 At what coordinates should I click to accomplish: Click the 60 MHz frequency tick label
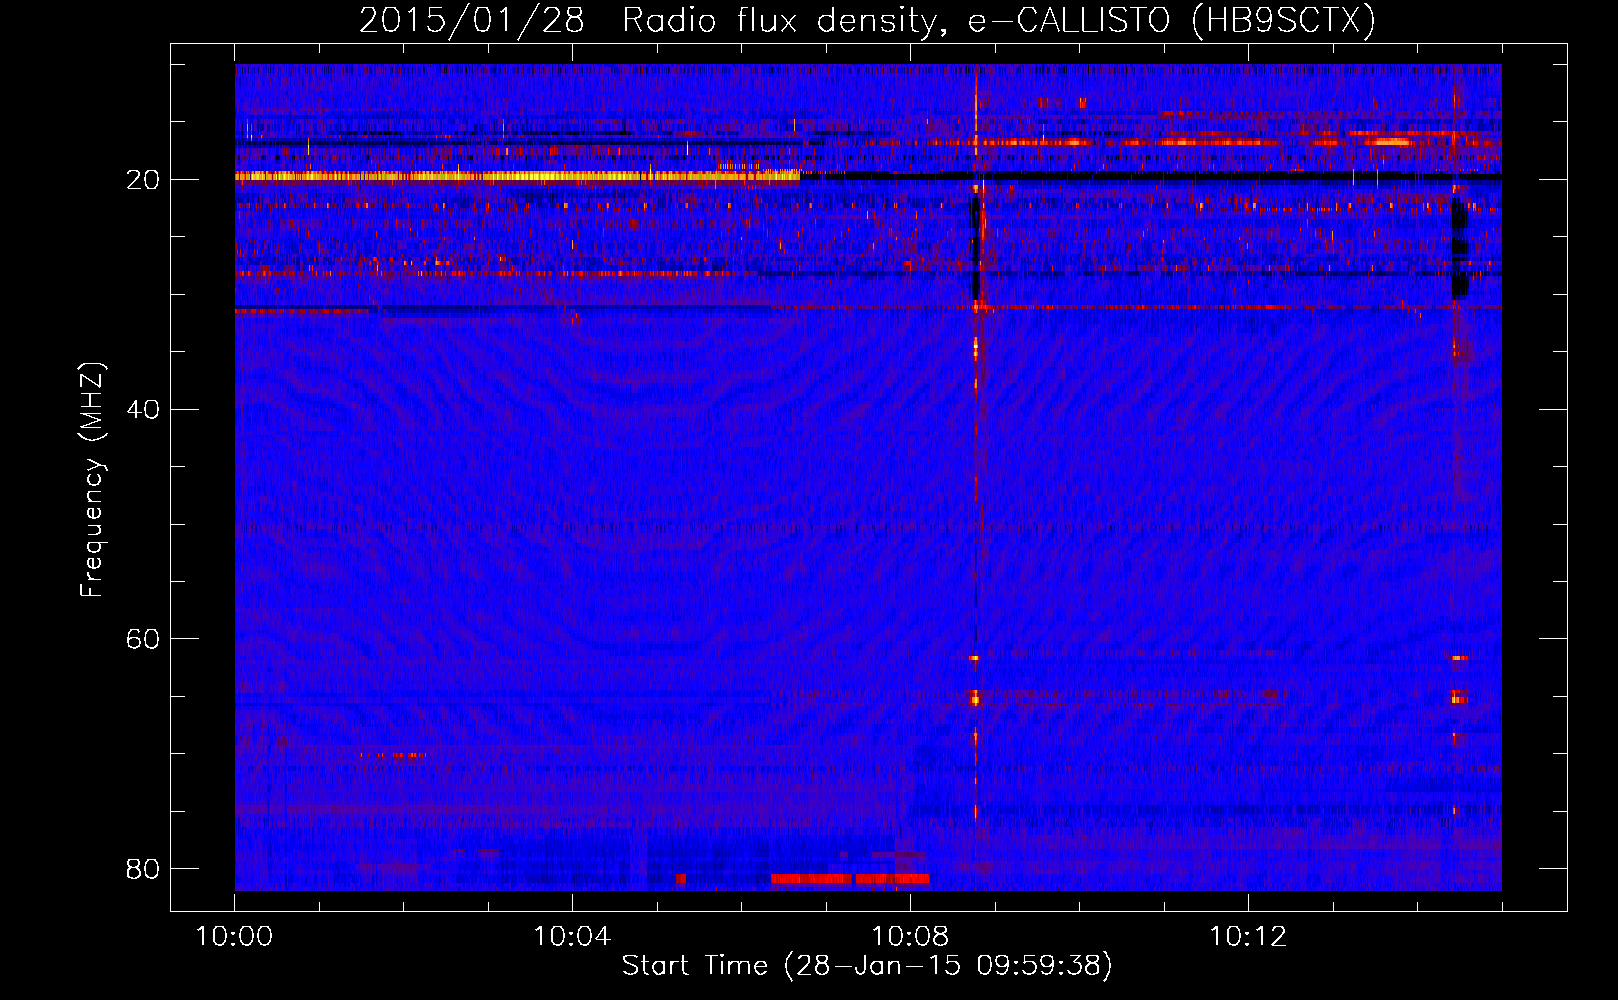[x=143, y=639]
